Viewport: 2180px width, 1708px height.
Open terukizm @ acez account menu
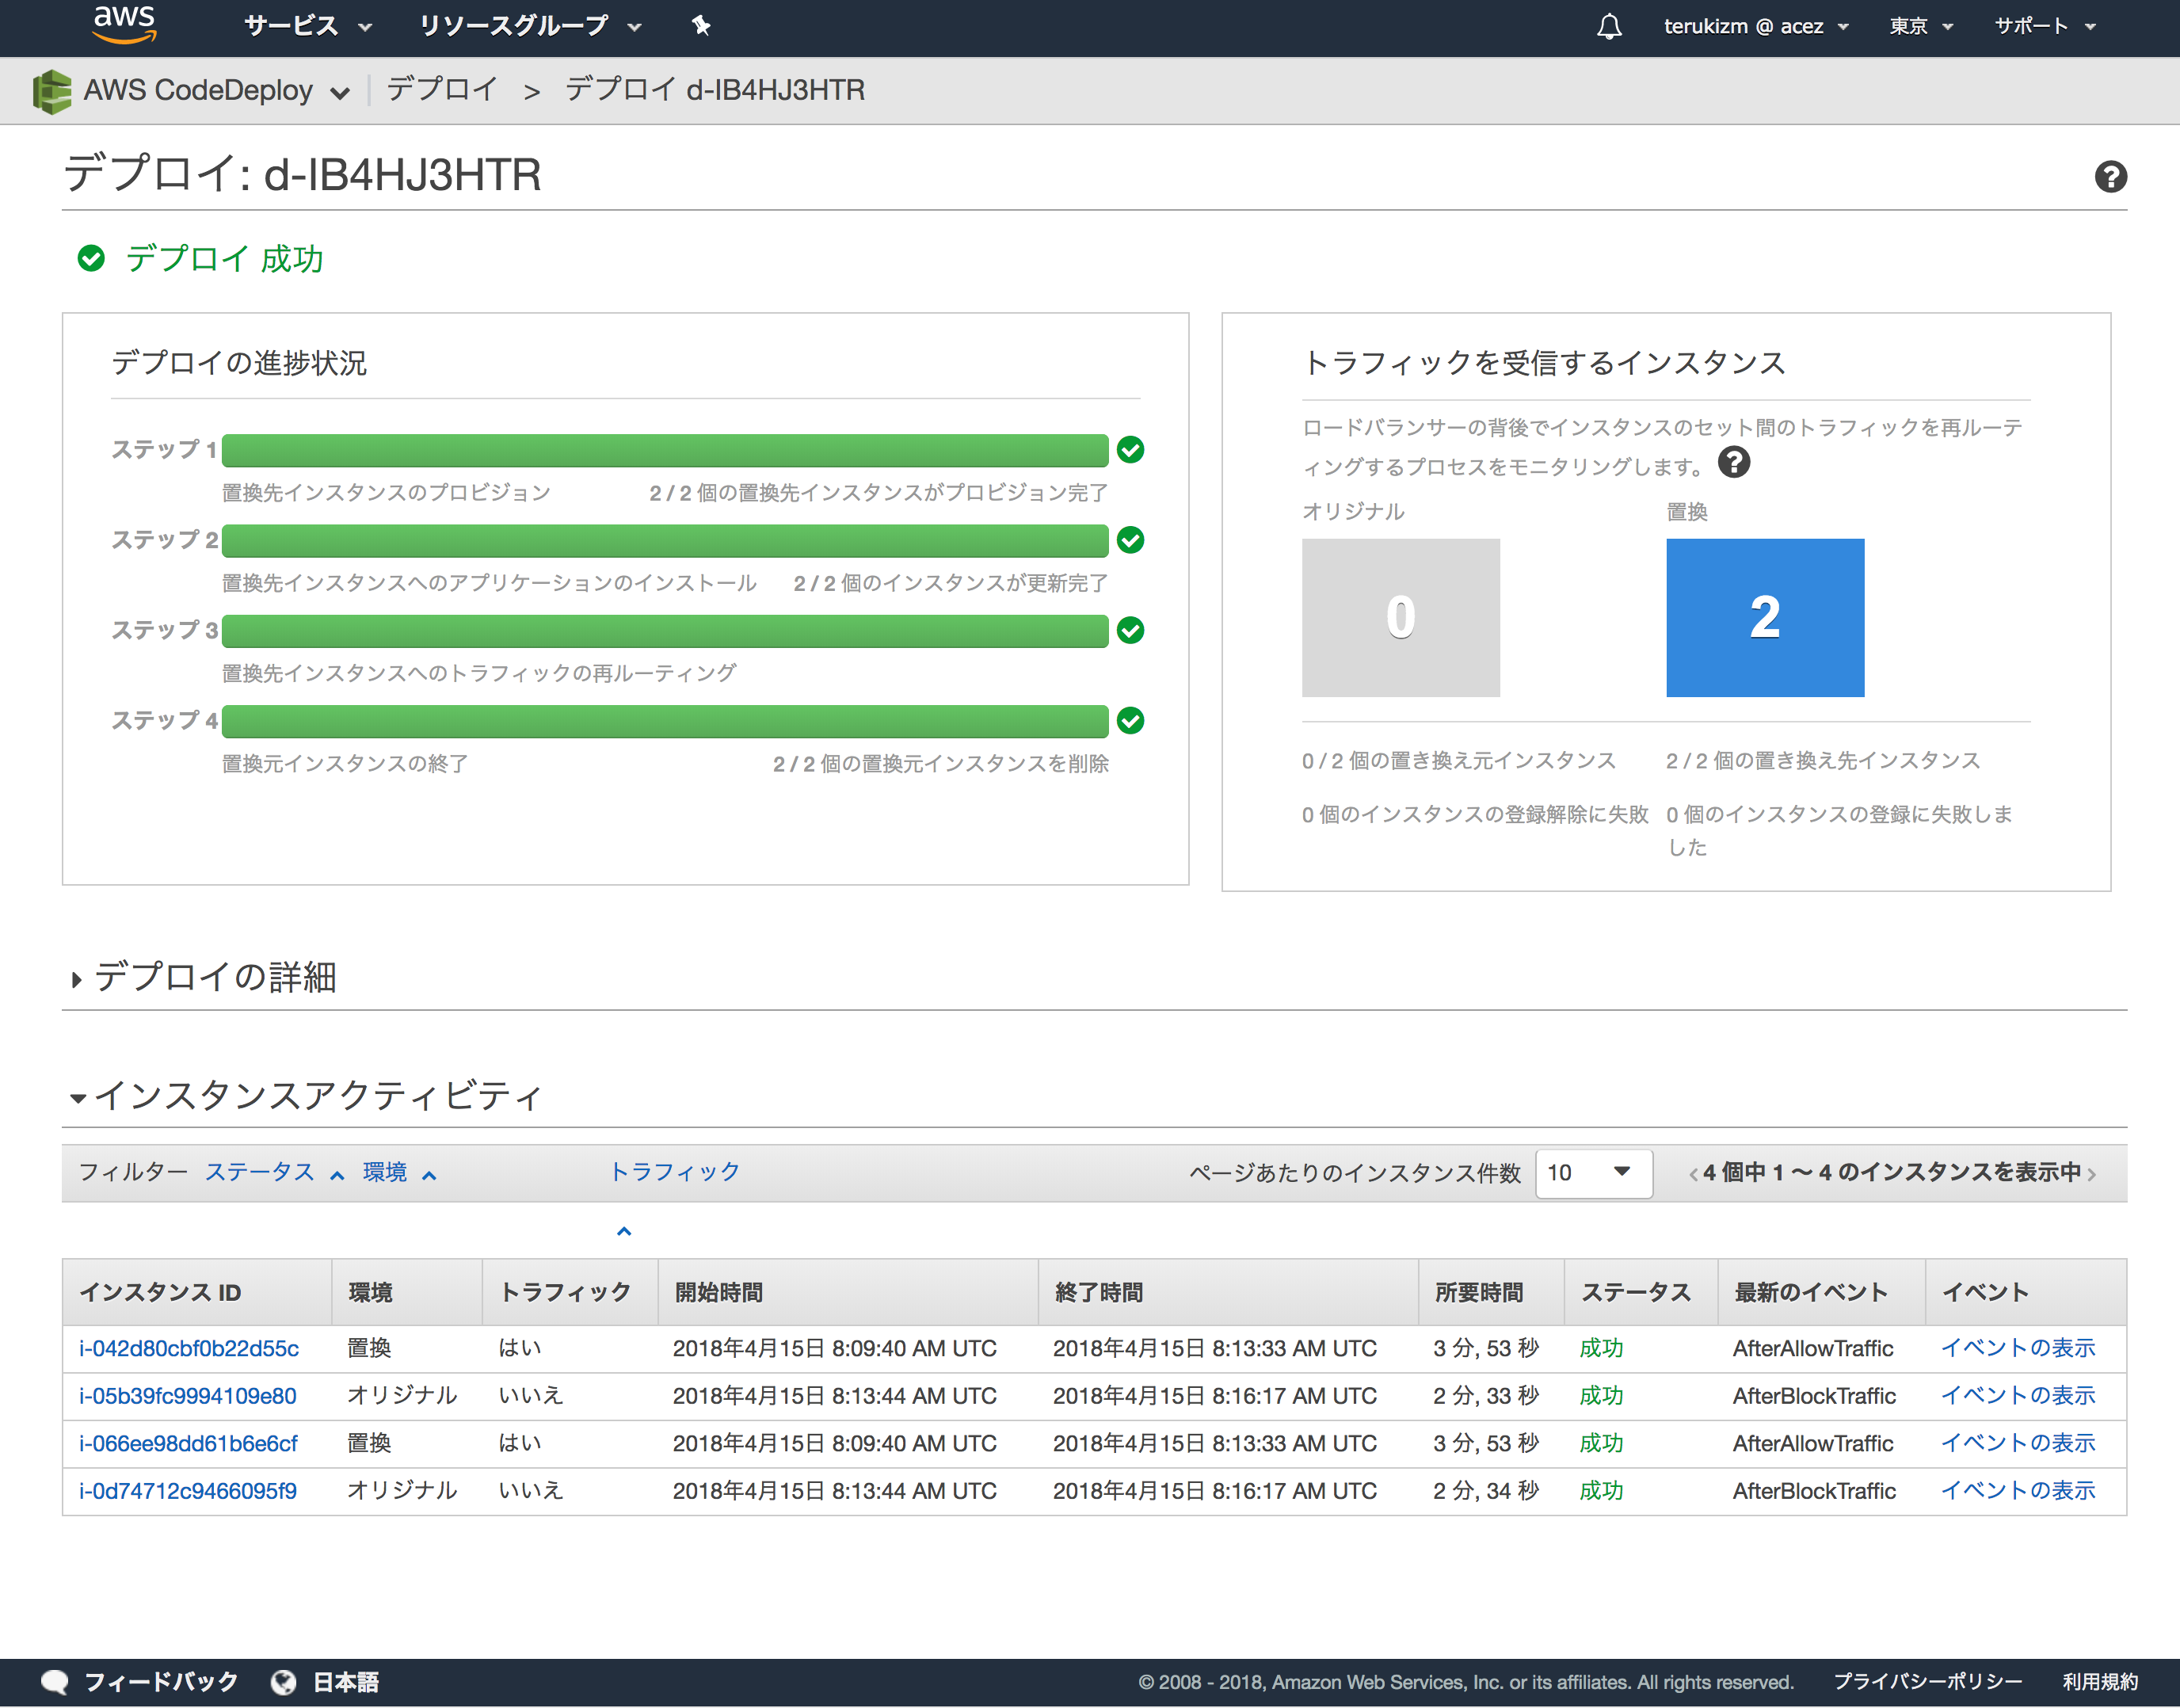click(x=1755, y=26)
